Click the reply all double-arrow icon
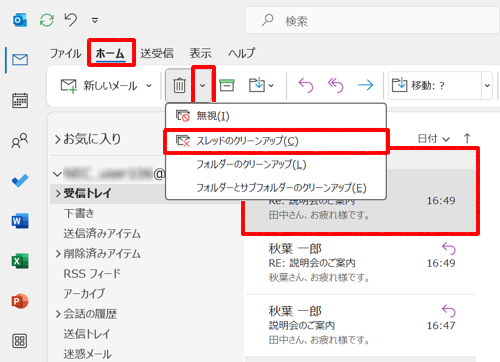Viewport: 500px width, 362px height. click(x=335, y=85)
